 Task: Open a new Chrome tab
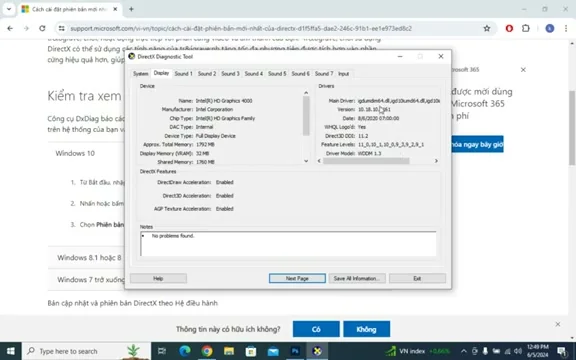coord(131,9)
